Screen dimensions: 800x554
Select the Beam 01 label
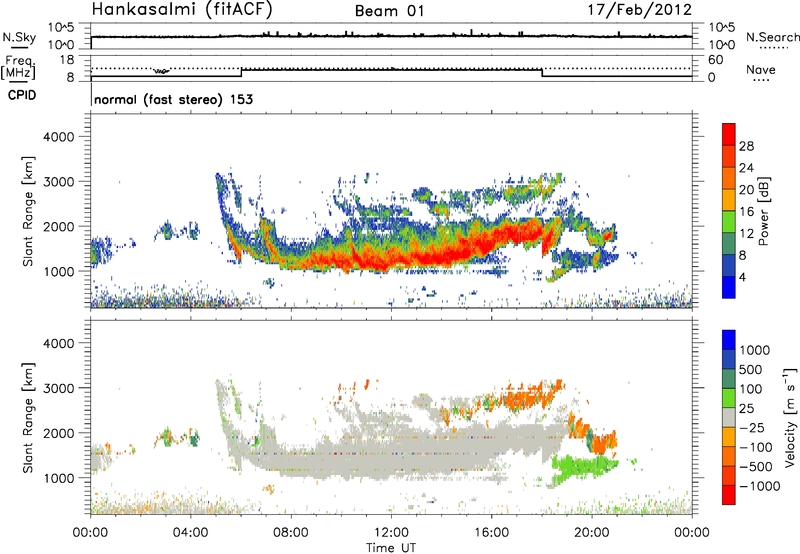[389, 11]
